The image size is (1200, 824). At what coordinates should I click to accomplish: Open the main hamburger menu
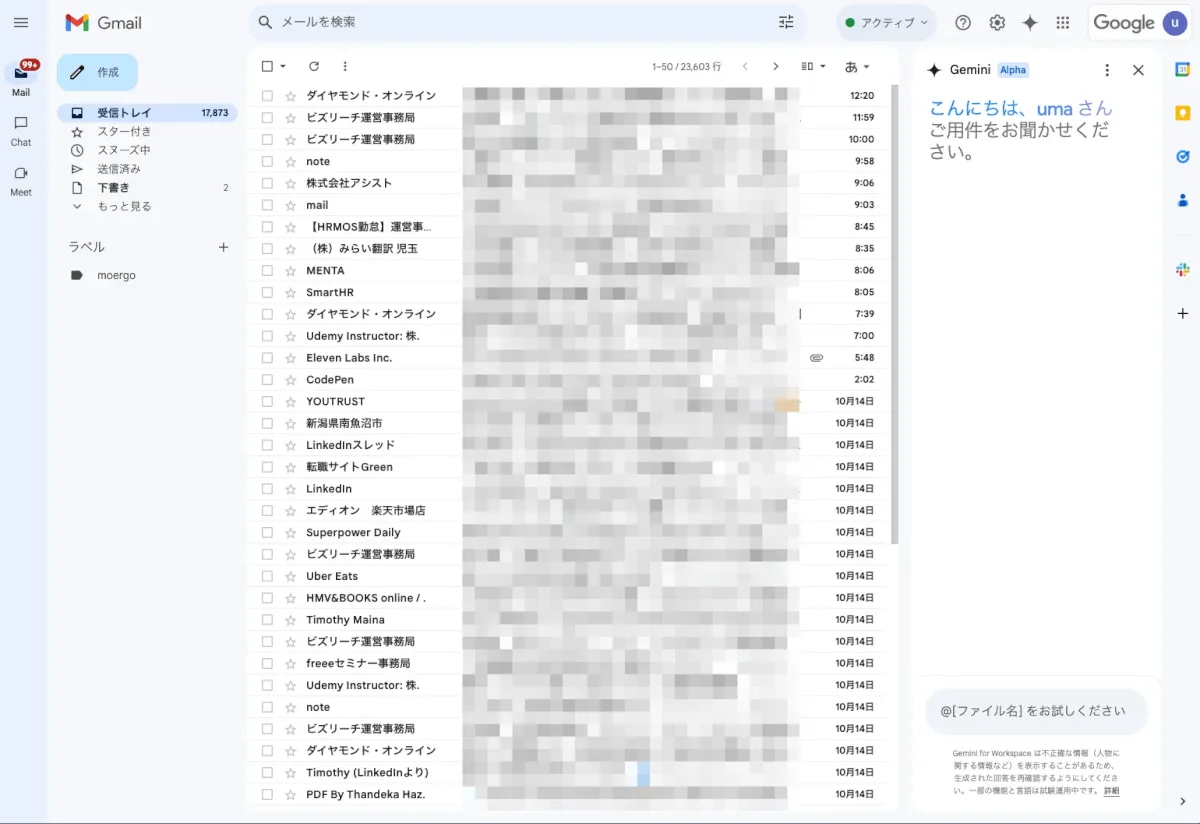click(21, 22)
